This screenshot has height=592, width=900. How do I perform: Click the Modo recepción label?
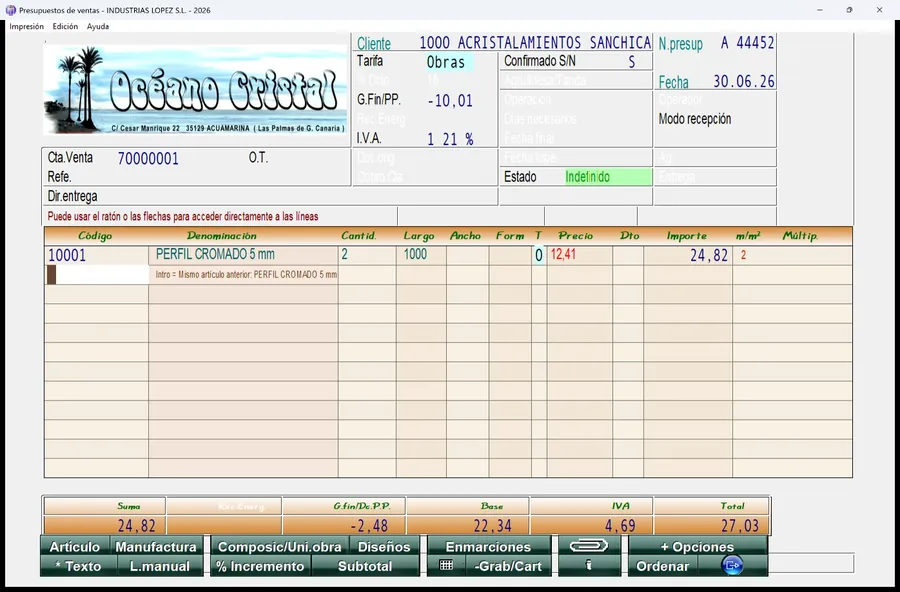[695, 119]
